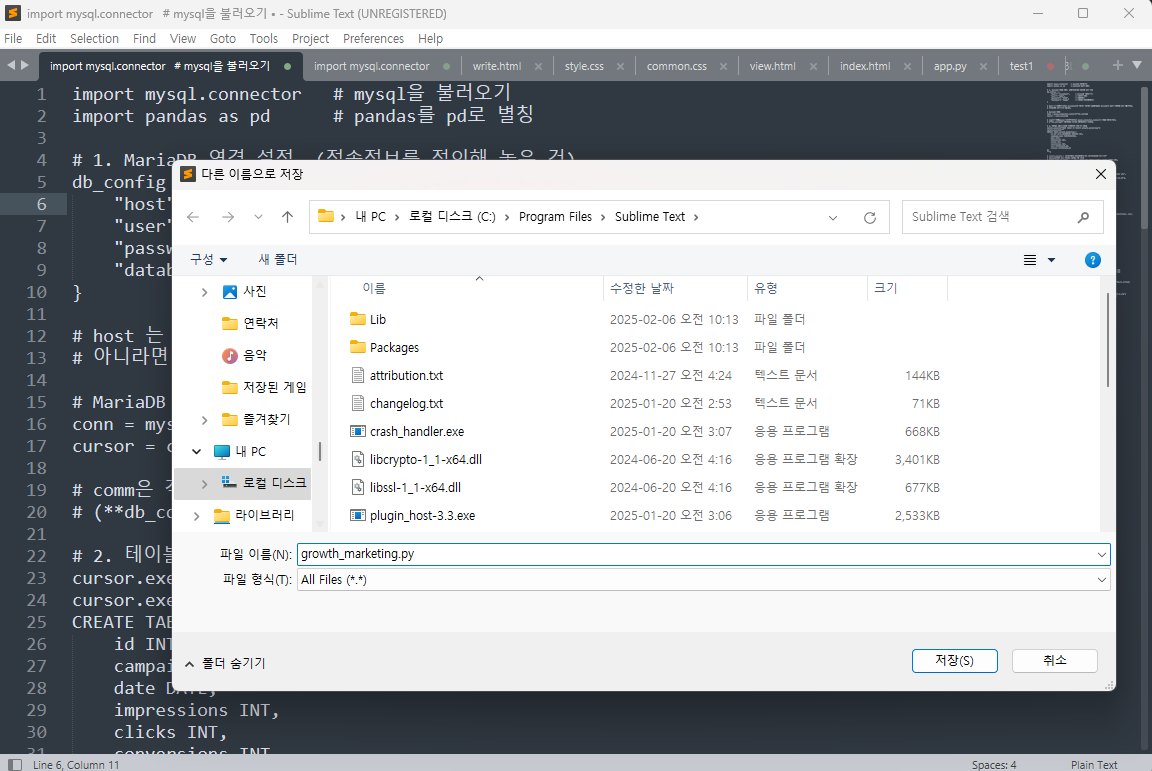Sort files by 이름 column header
The height and width of the screenshot is (771, 1152).
click(x=374, y=288)
